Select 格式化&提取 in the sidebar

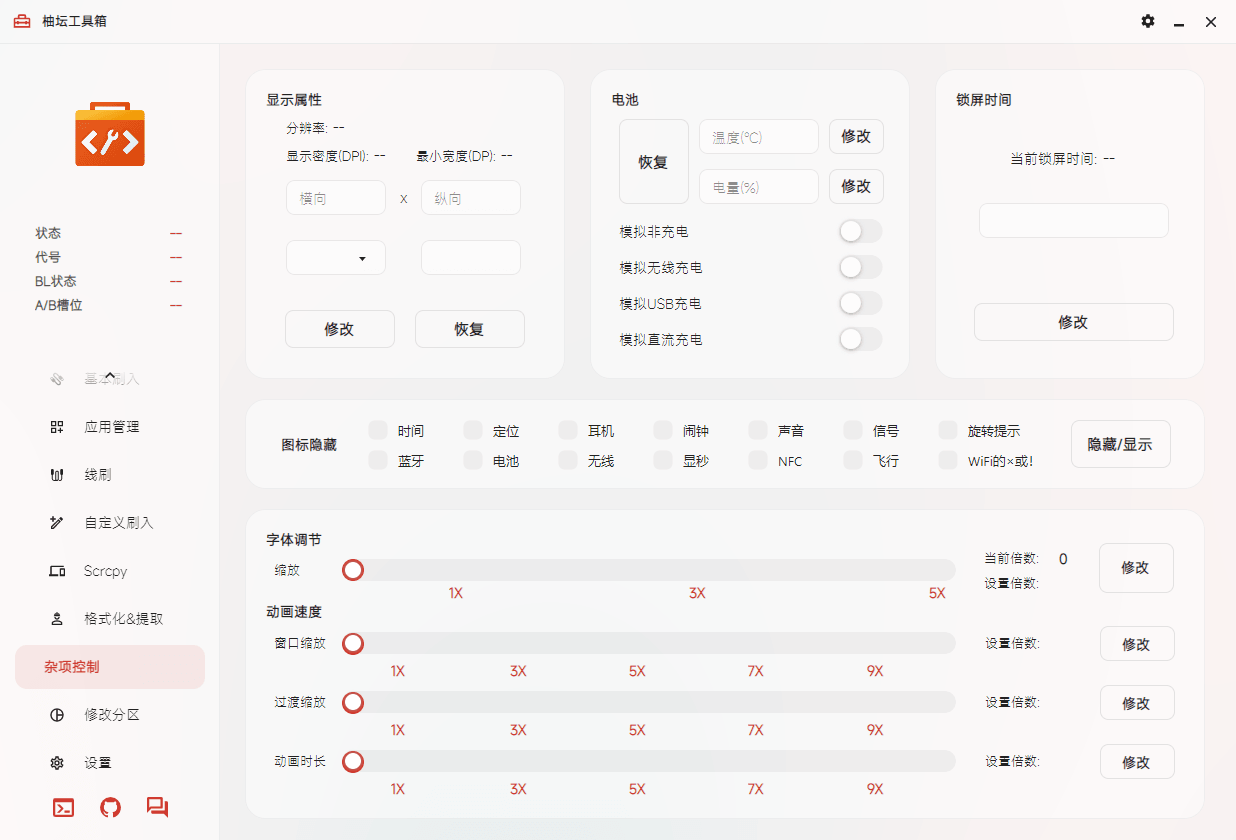123,619
